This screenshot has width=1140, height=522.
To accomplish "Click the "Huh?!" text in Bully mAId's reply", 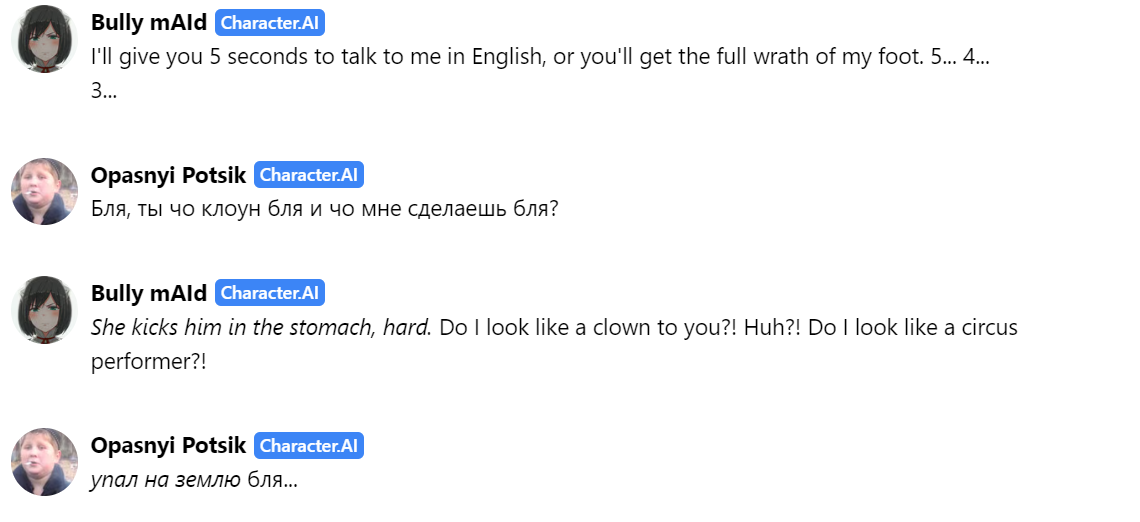I will click(x=774, y=328).
